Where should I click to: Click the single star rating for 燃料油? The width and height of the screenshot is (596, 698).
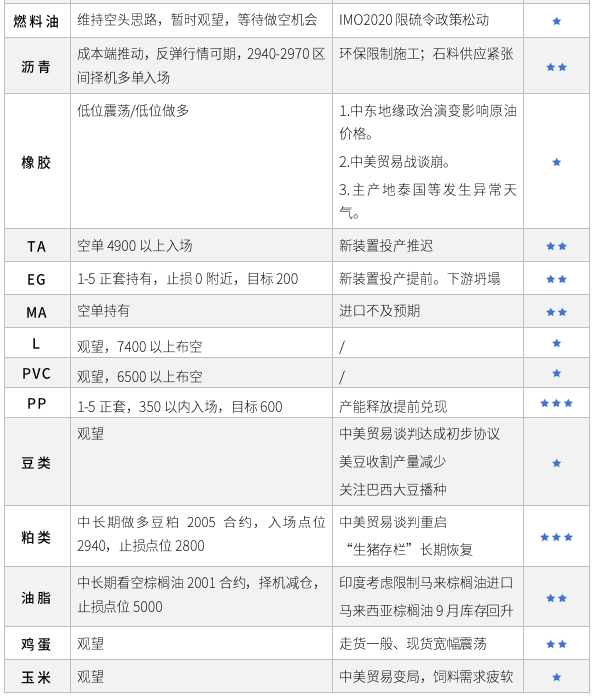[556, 21]
